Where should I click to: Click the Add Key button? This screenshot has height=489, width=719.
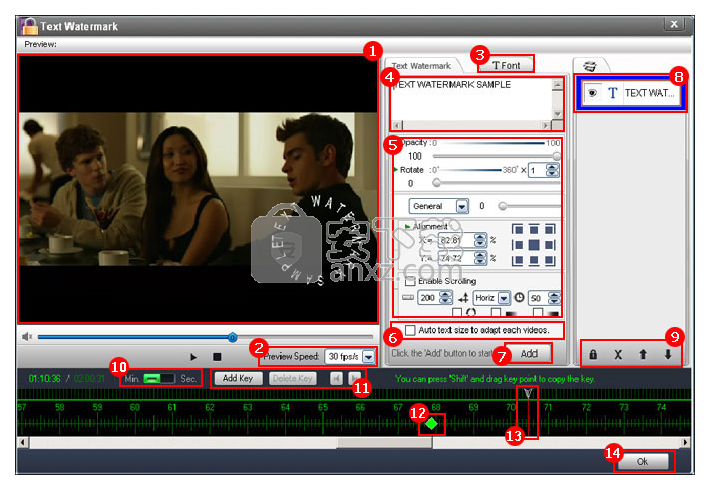pyautogui.click(x=238, y=379)
